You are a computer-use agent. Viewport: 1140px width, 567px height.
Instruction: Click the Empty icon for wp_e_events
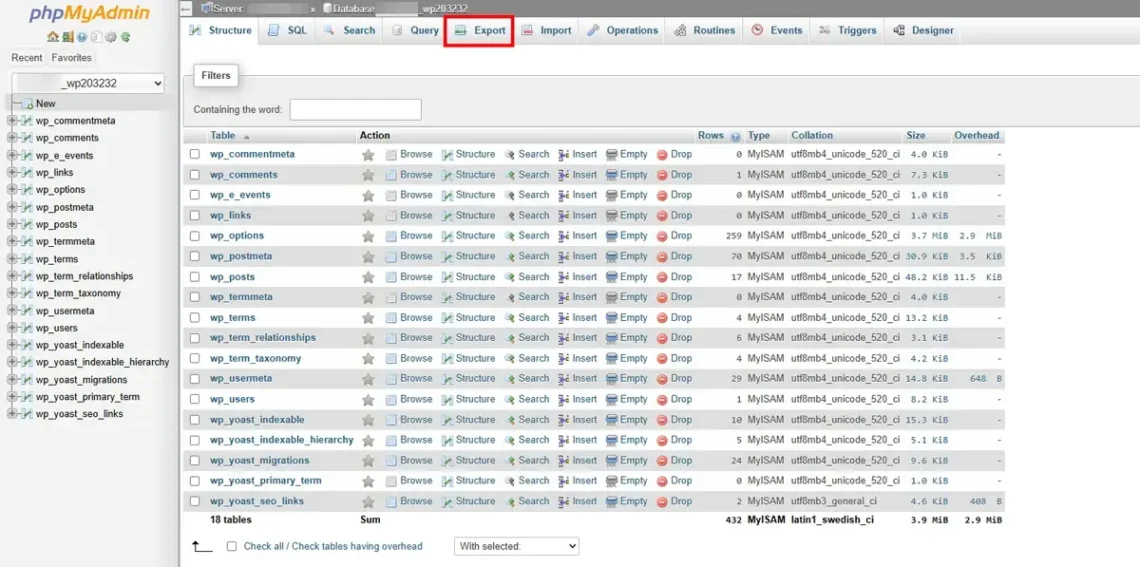pyautogui.click(x=612, y=196)
